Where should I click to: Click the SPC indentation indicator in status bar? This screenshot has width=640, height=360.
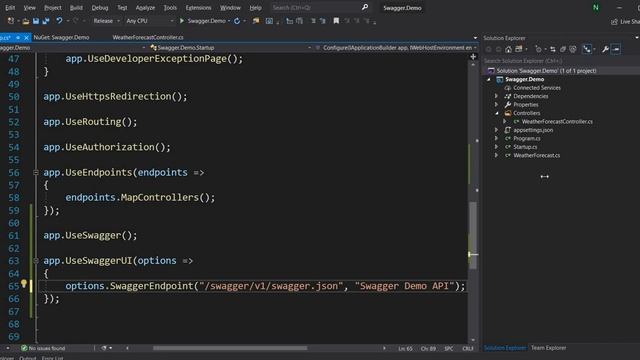pos(449,349)
